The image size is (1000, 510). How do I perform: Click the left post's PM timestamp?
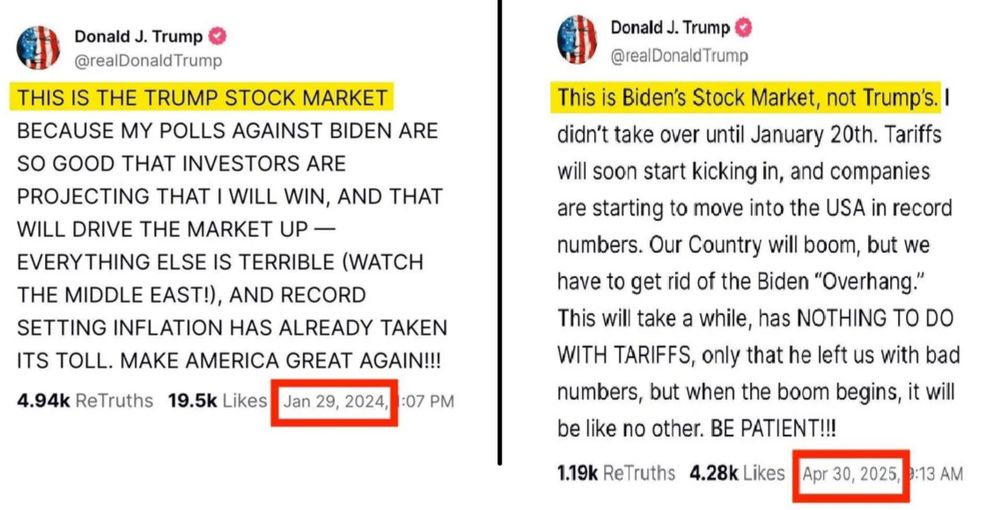coord(425,402)
